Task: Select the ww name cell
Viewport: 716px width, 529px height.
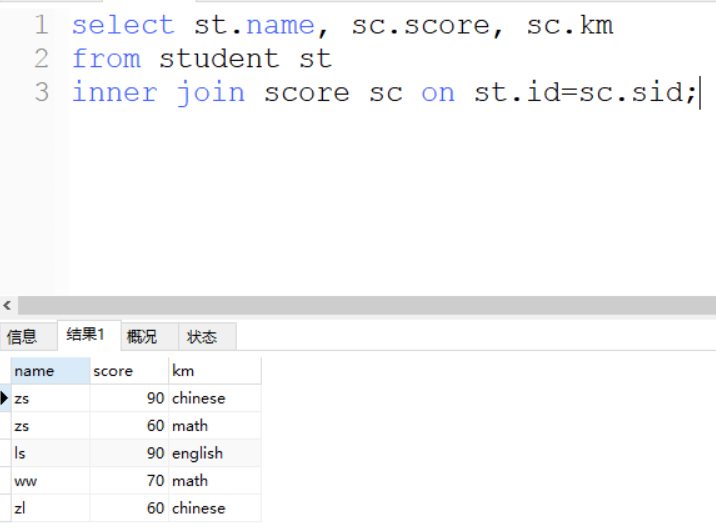Action: 50,481
